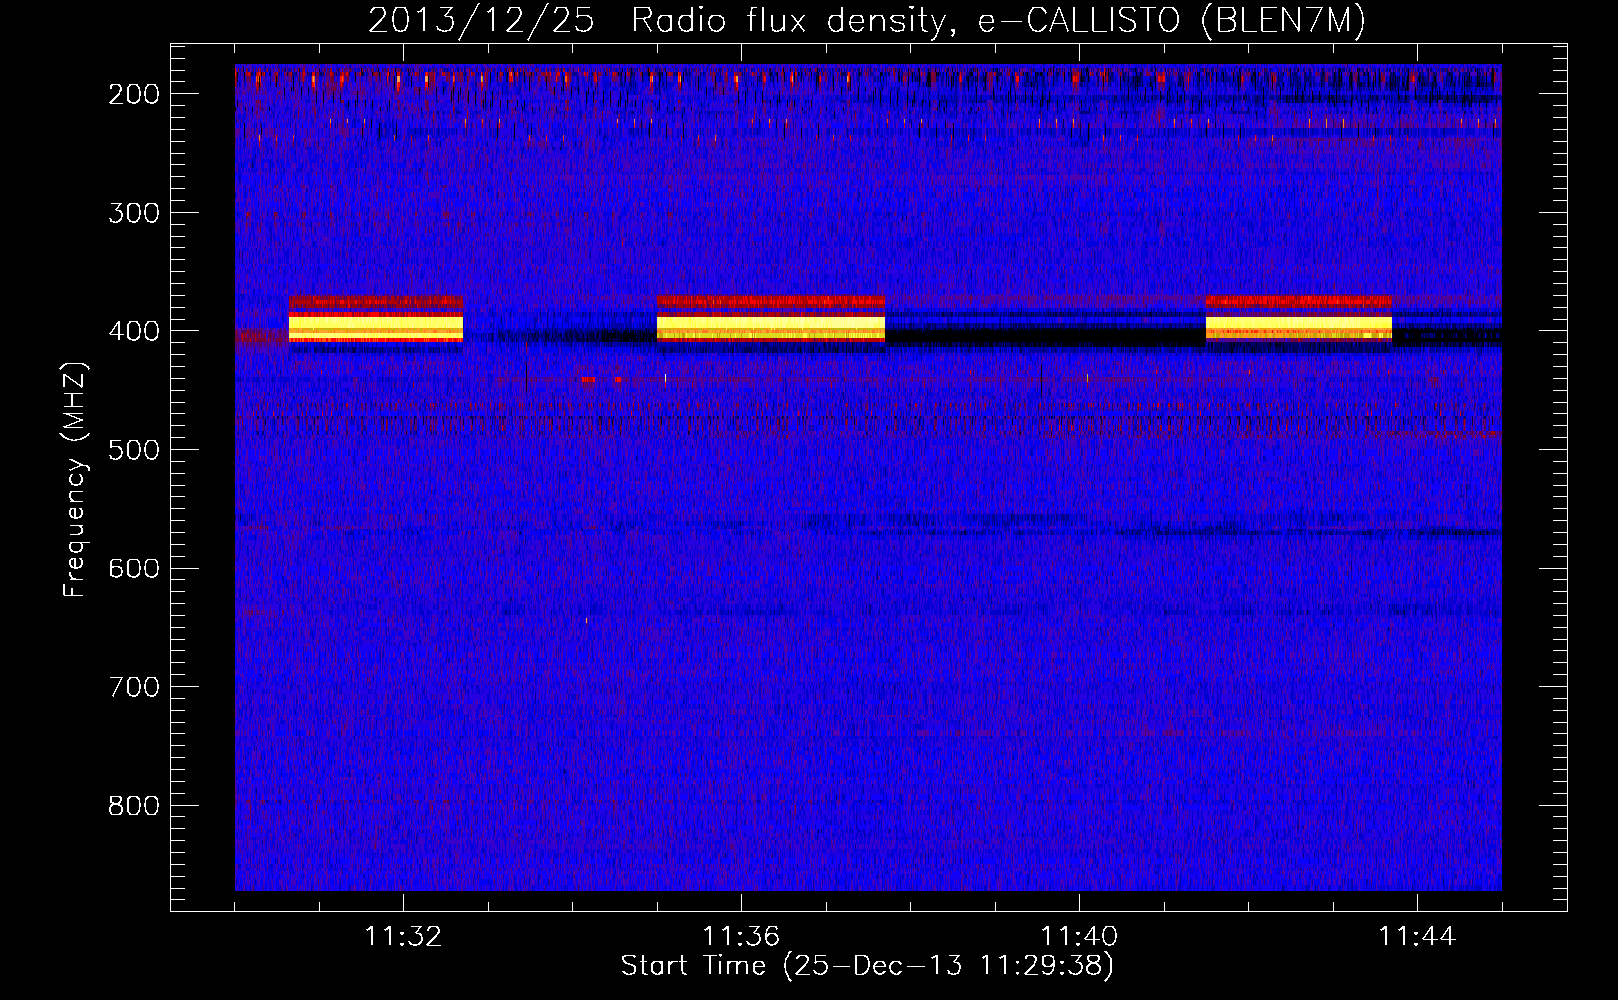Viewport: 1618px width, 1000px height.
Task: Click the first bright burst near 11:31
Action: 376,319
